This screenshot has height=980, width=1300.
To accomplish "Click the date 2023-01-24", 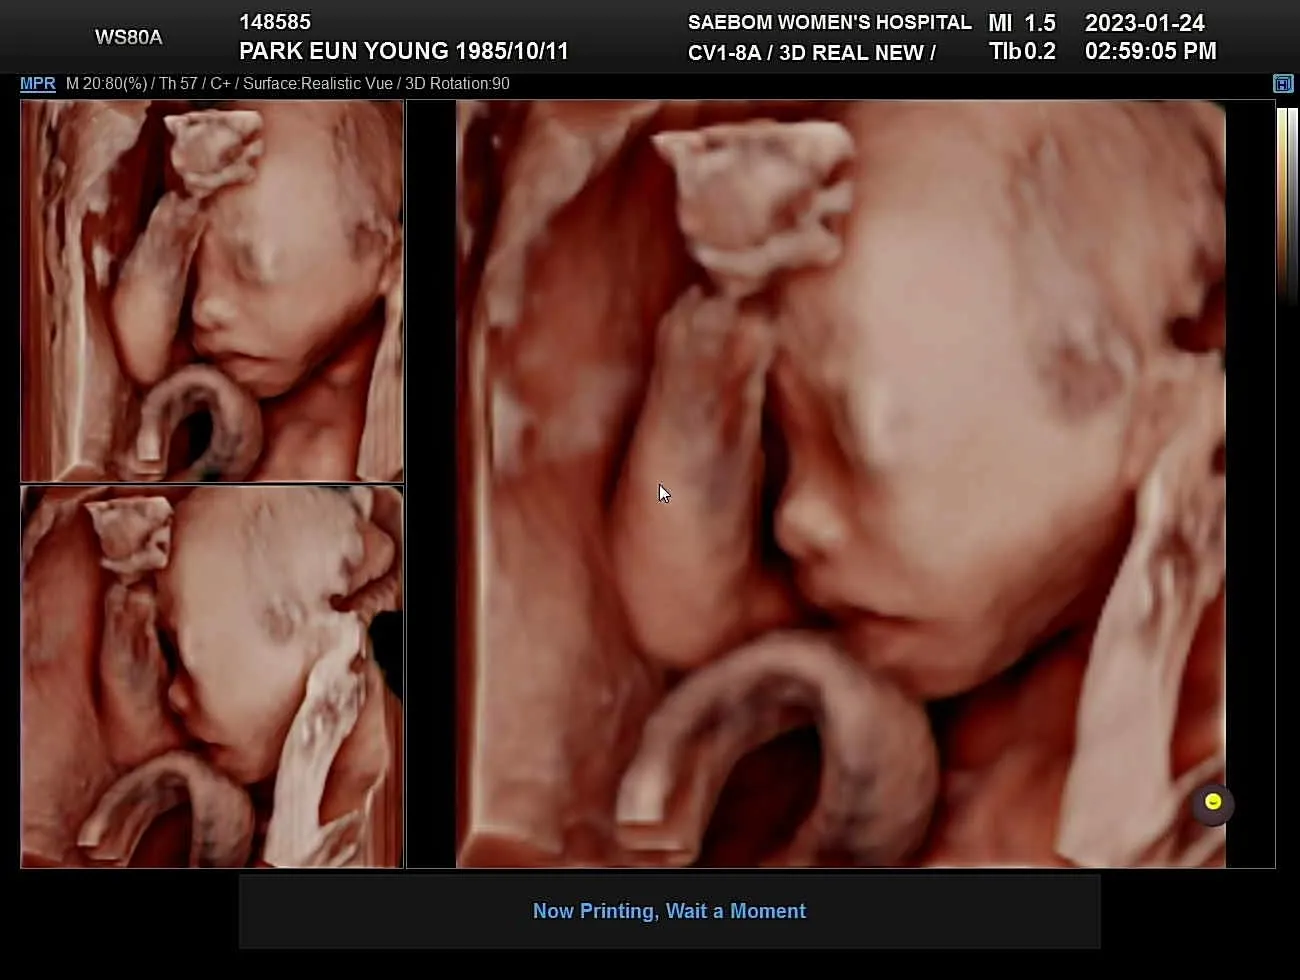I will tap(1145, 22).
